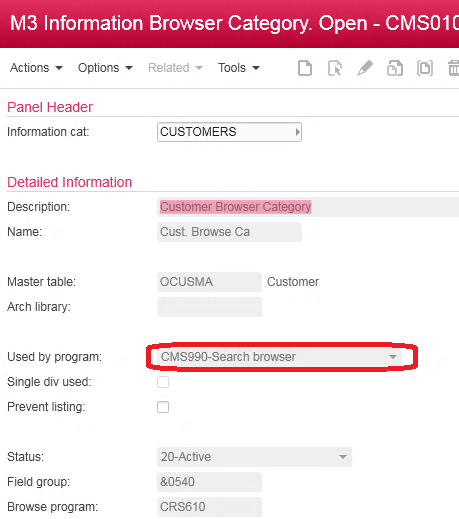The height and width of the screenshot is (519, 459).
Task: Click the Information cat CUSTOMERS field
Action: click(x=229, y=132)
